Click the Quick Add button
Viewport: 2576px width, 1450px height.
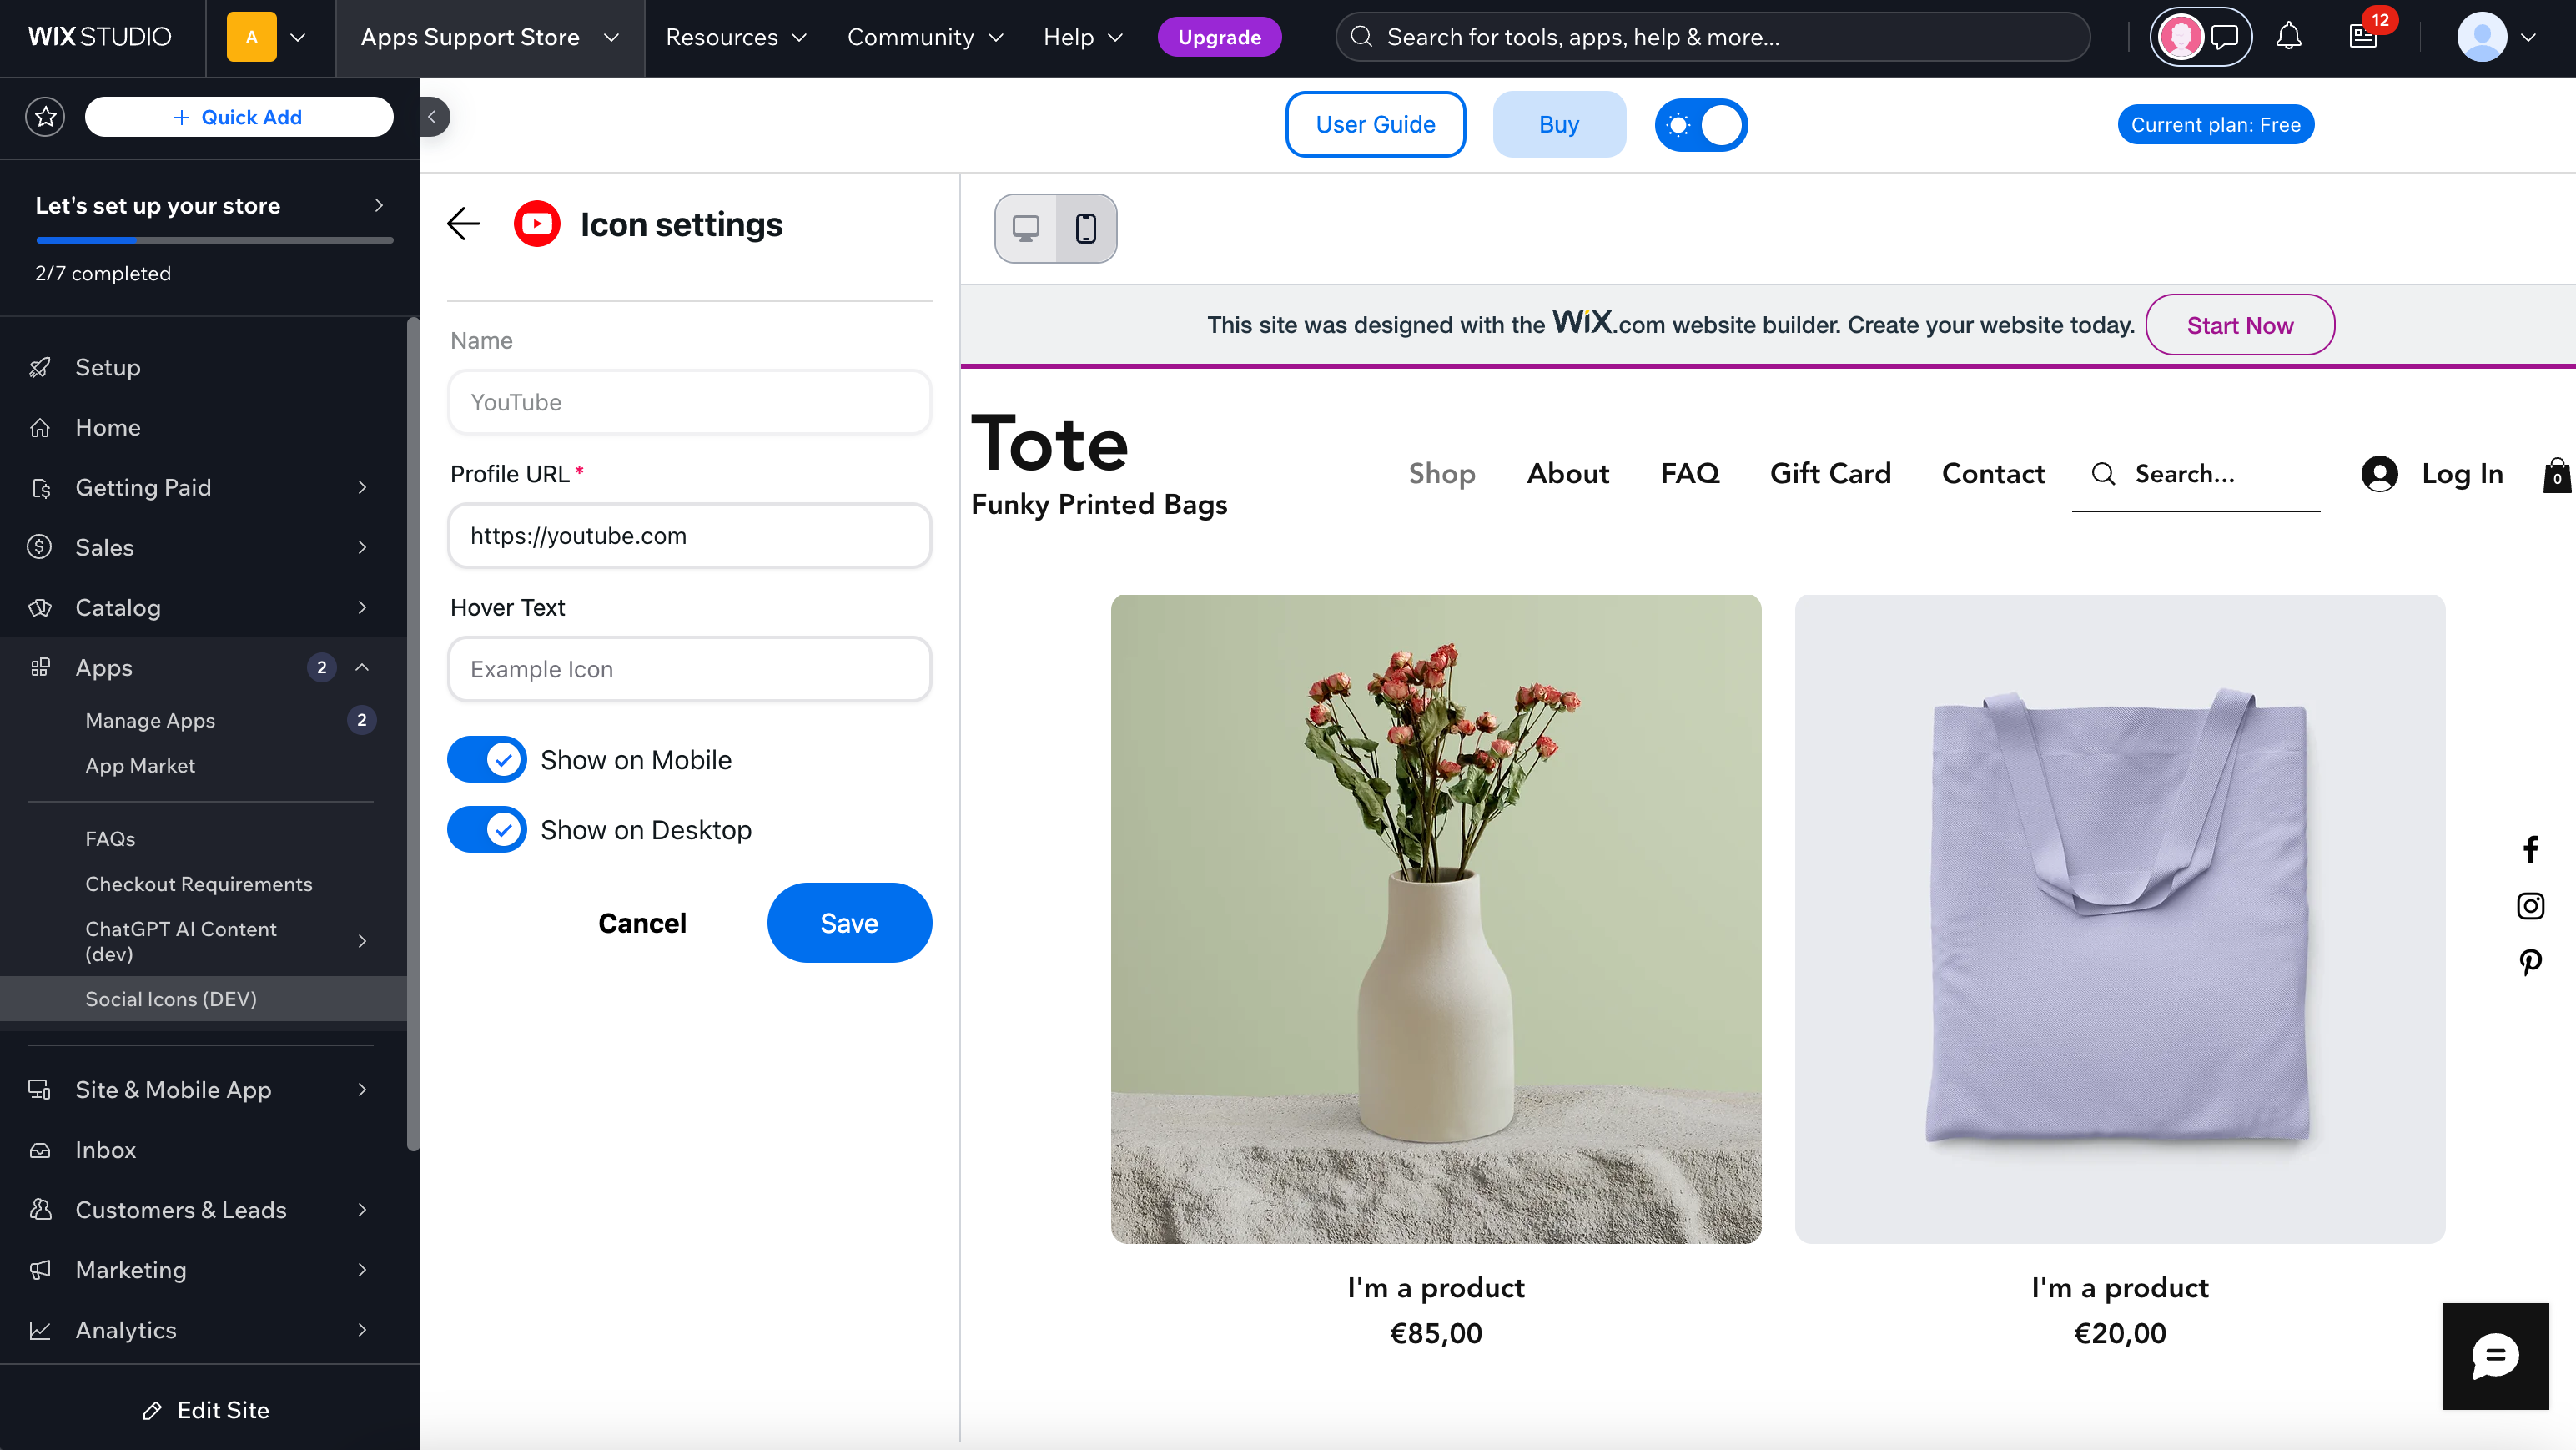239,117
